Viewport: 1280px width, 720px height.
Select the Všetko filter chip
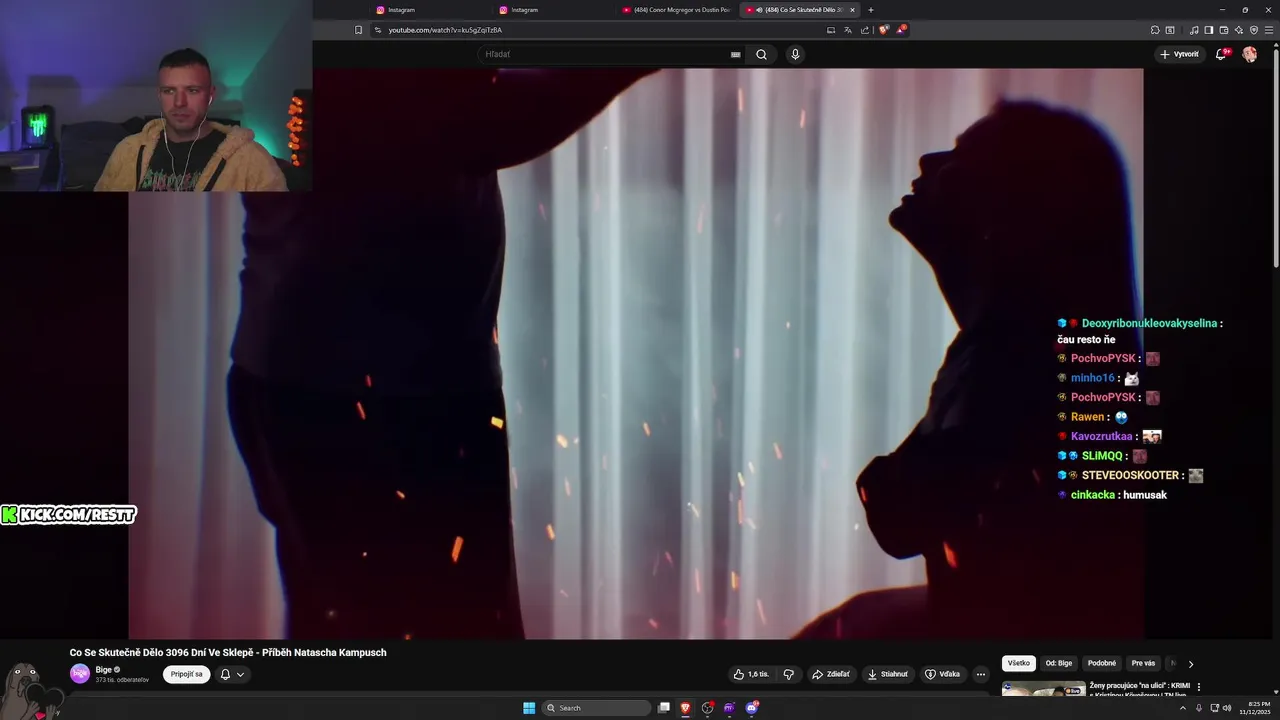pos(1019,663)
